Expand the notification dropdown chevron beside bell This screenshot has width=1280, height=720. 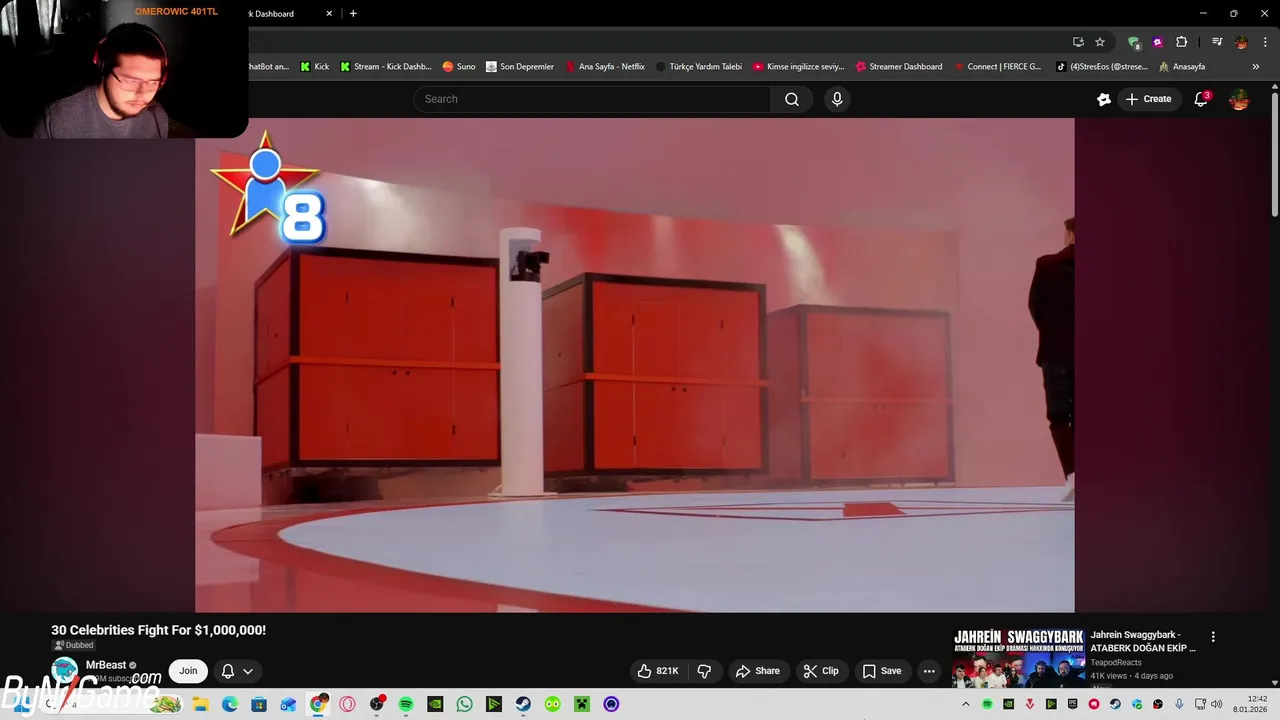pyautogui.click(x=248, y=671)
